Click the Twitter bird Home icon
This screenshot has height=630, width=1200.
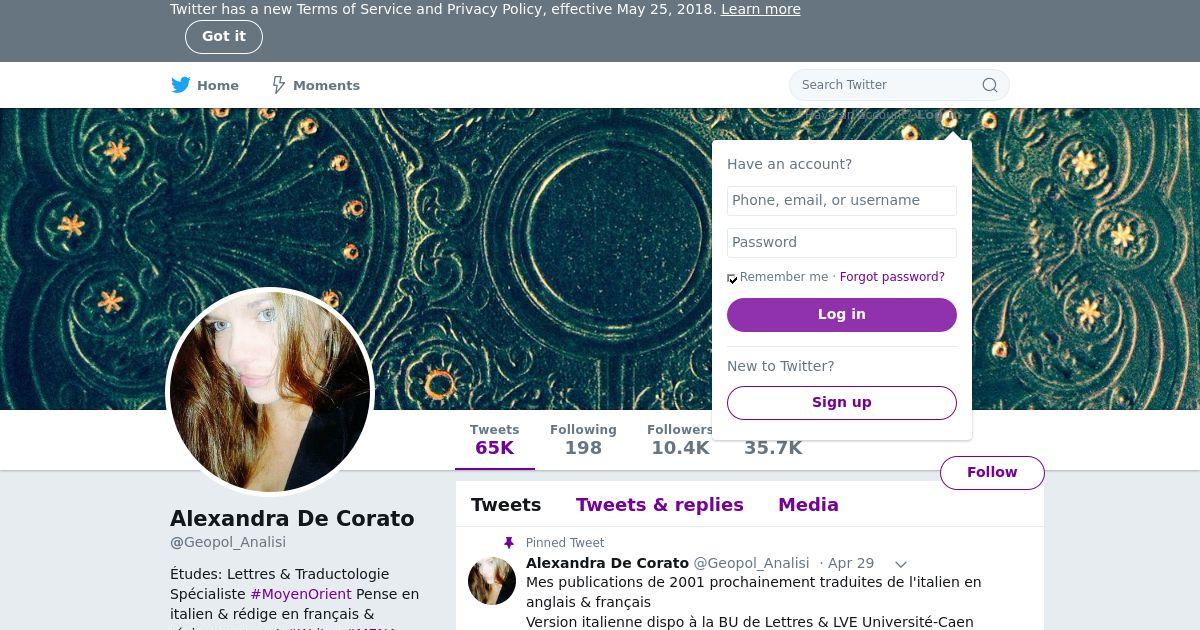point(180,85)
